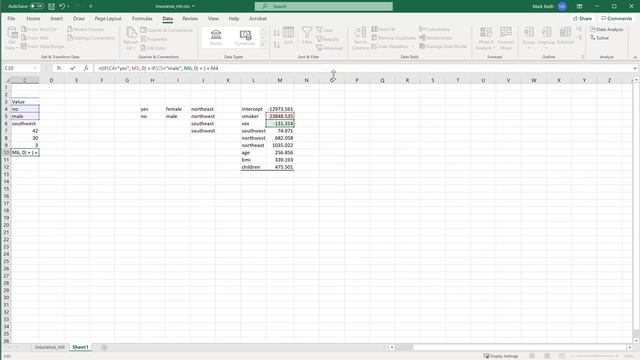This screenshot has height=360, width=640.
Task: Click the Flash Fill button
Action: tap(383, 29)
